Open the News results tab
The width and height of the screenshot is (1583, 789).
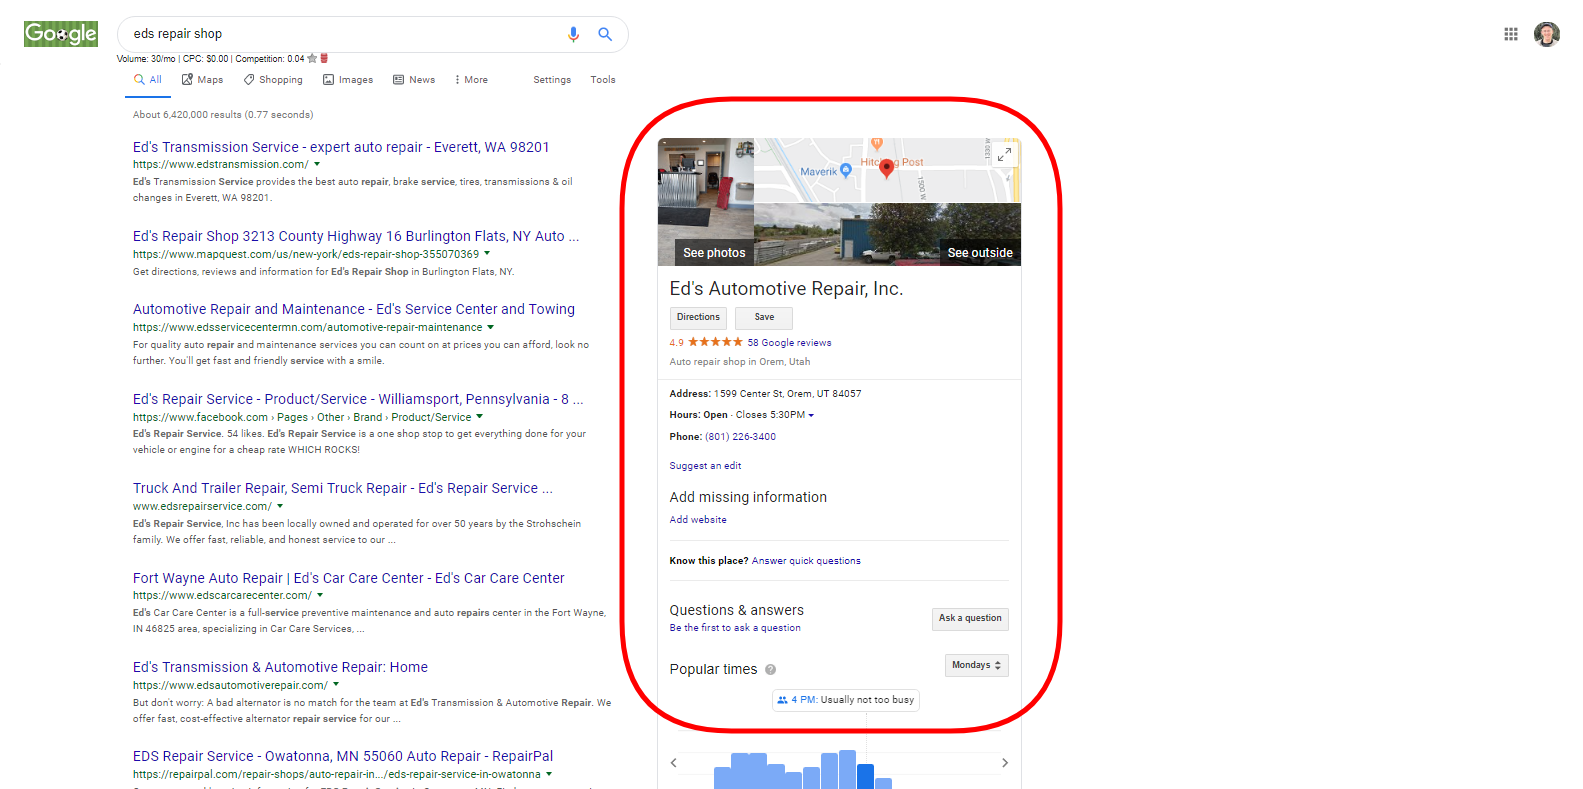(414, 80)
